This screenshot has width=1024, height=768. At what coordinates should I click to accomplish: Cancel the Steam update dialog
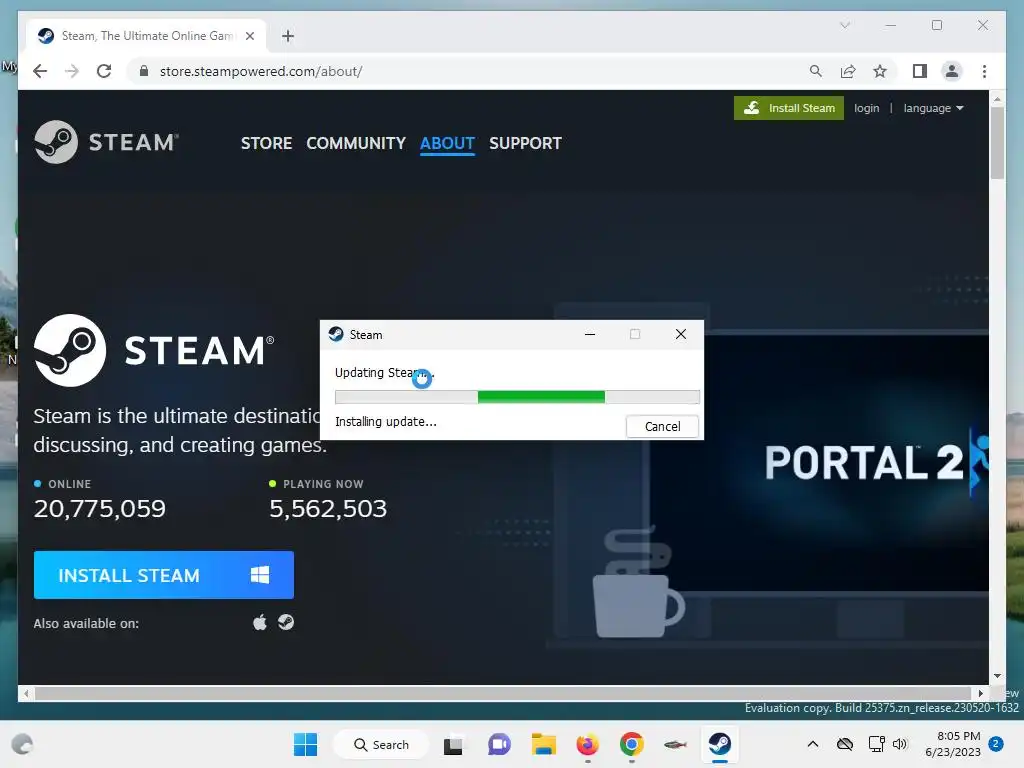pyautogui.click(x=662, y=426)
